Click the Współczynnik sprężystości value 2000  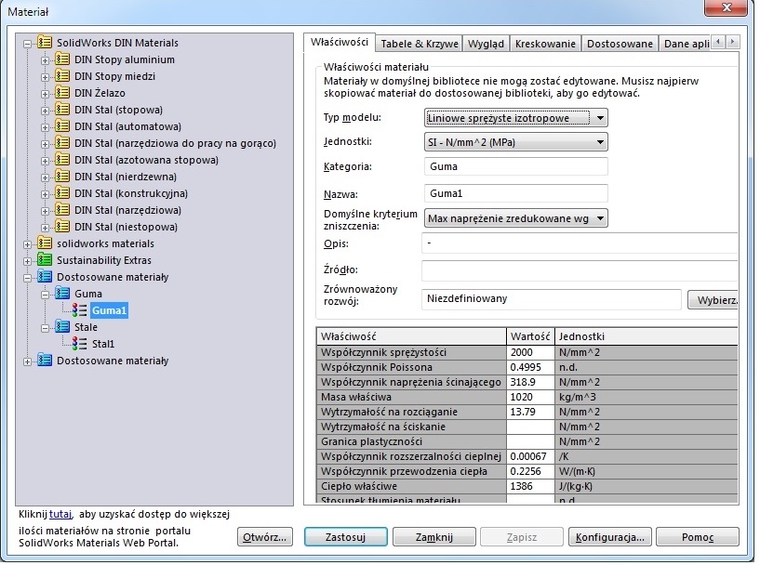tap(530, 352)
